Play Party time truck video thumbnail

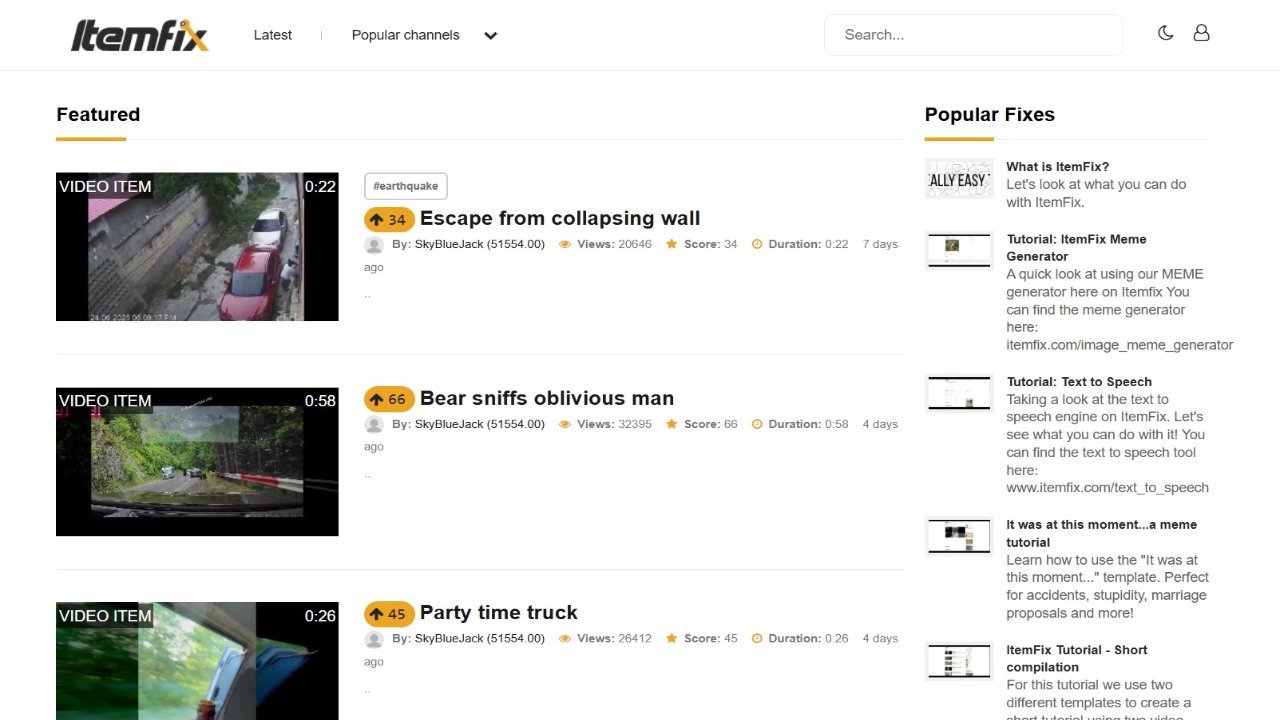tap(197, 661)
